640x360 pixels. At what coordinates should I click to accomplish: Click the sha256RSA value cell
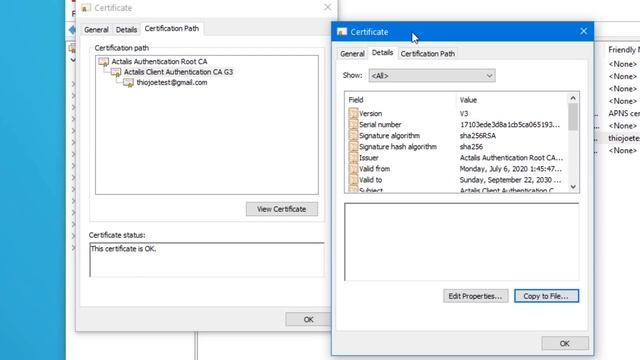[x=478, y=136]
